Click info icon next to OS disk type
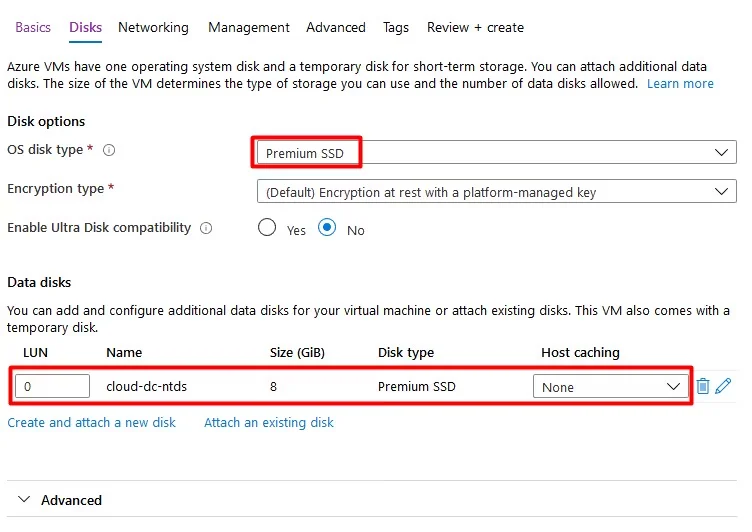The height and width of the screenshot is (532, 752). click(x=109, y=150)
